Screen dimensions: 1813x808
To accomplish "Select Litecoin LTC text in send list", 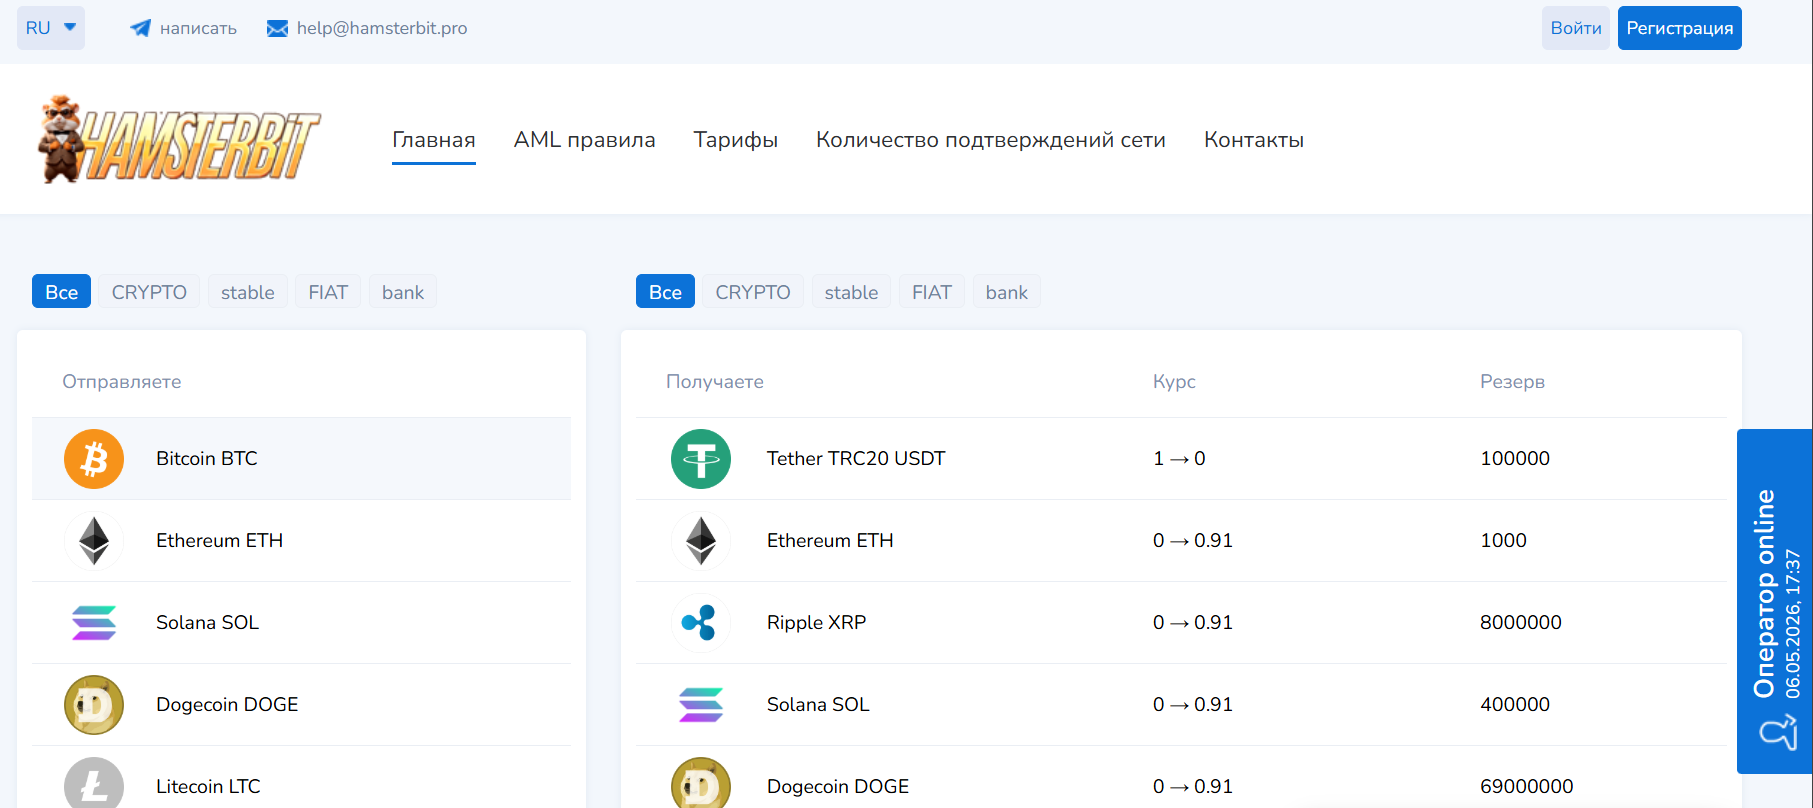I will coord(208,787).
